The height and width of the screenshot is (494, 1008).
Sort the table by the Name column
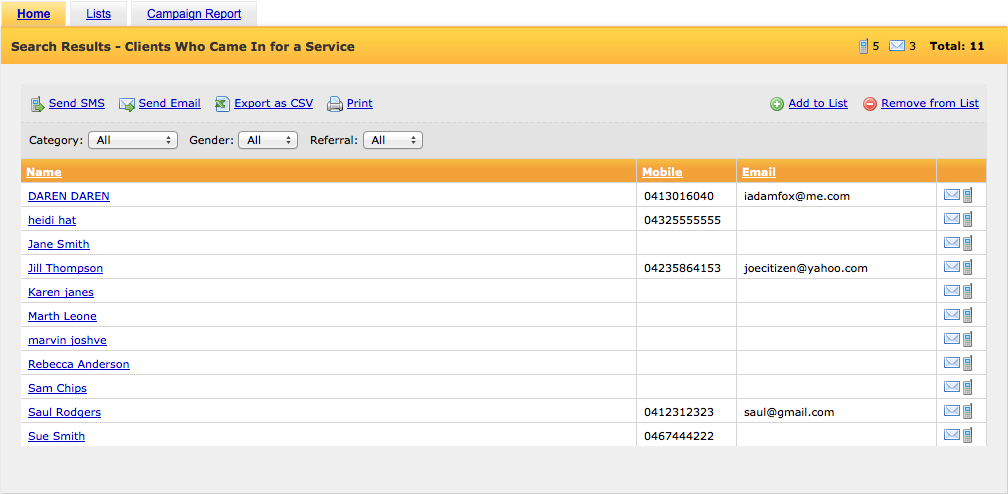pyautogui.click(x=44, y=172)
